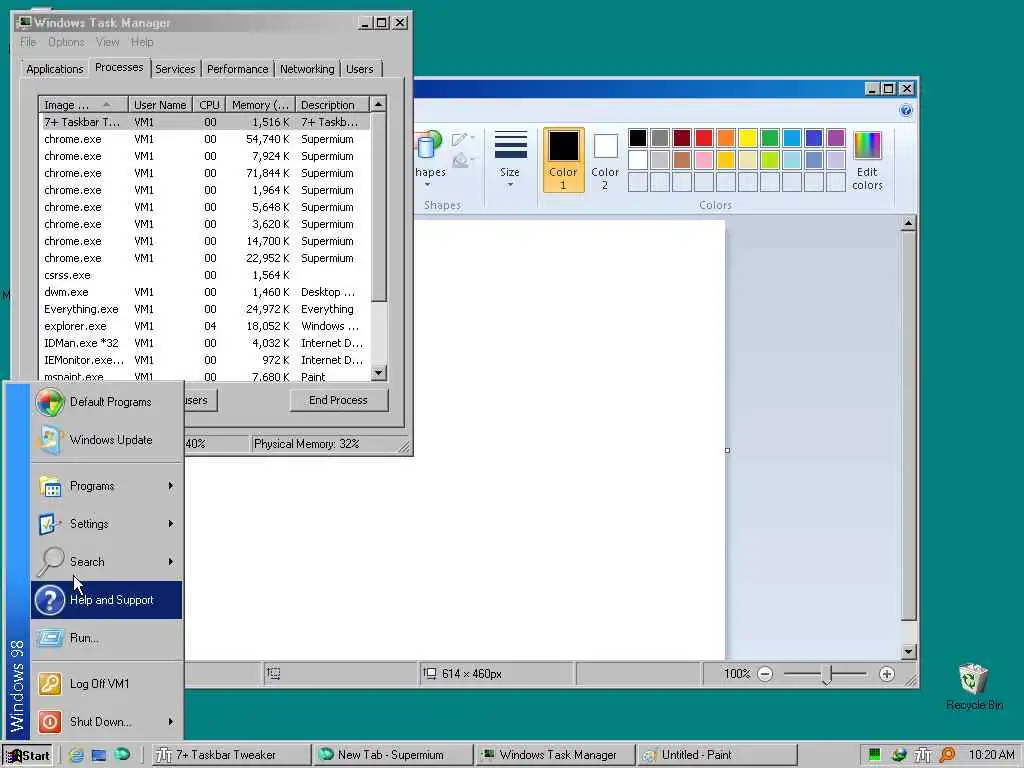Sort processes by Description column
Image resolution: width=1024 pixels, height=768 pixels.
coord(332,105)
